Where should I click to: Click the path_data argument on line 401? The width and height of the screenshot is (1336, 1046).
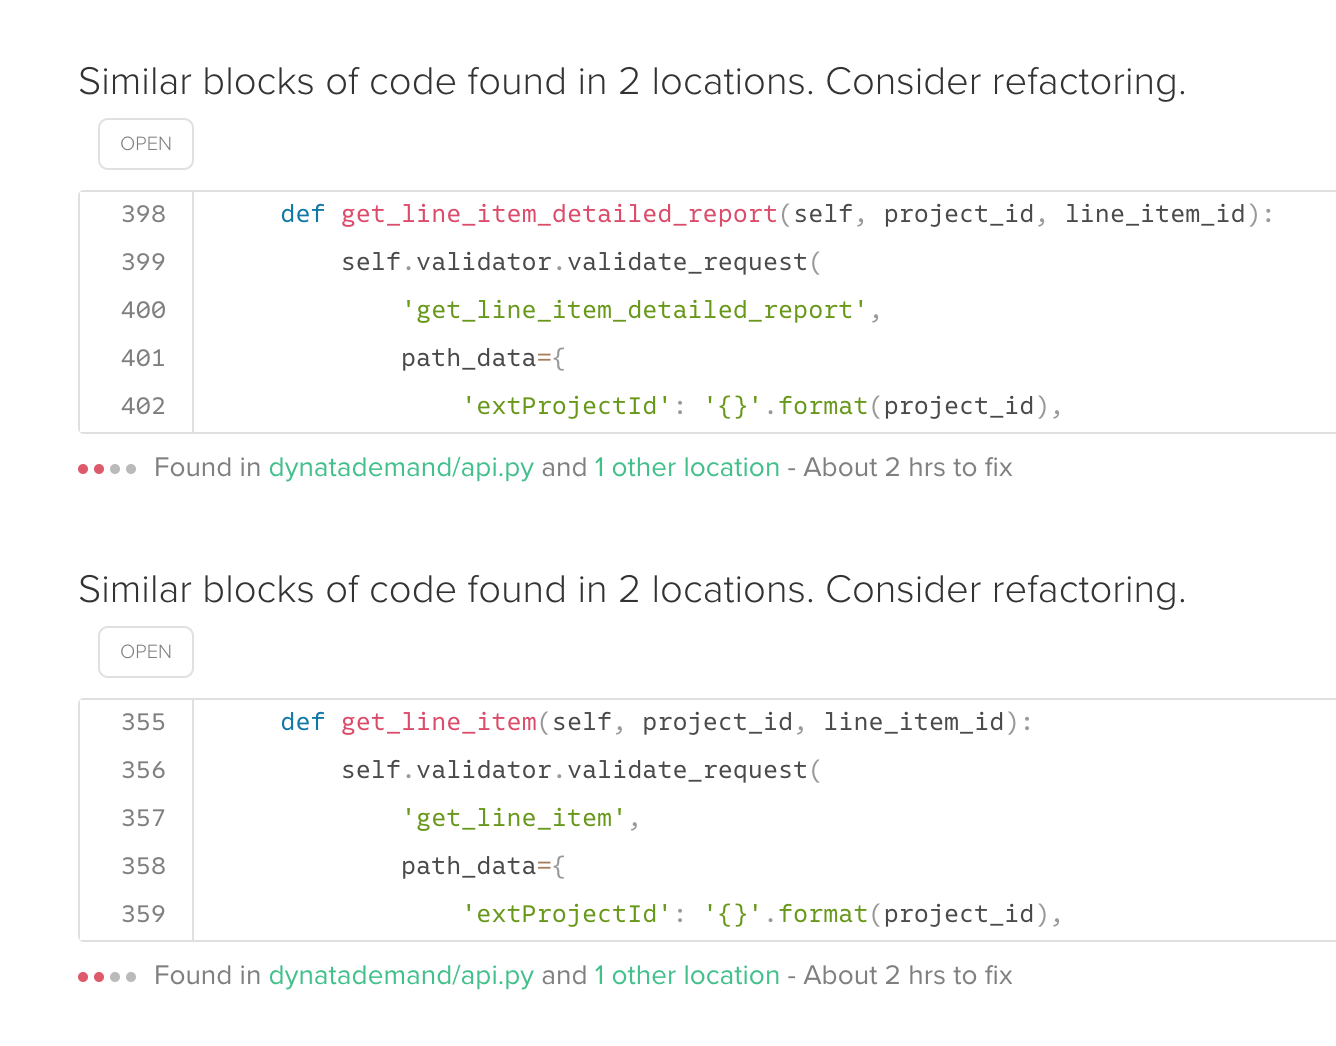[470, 357]
